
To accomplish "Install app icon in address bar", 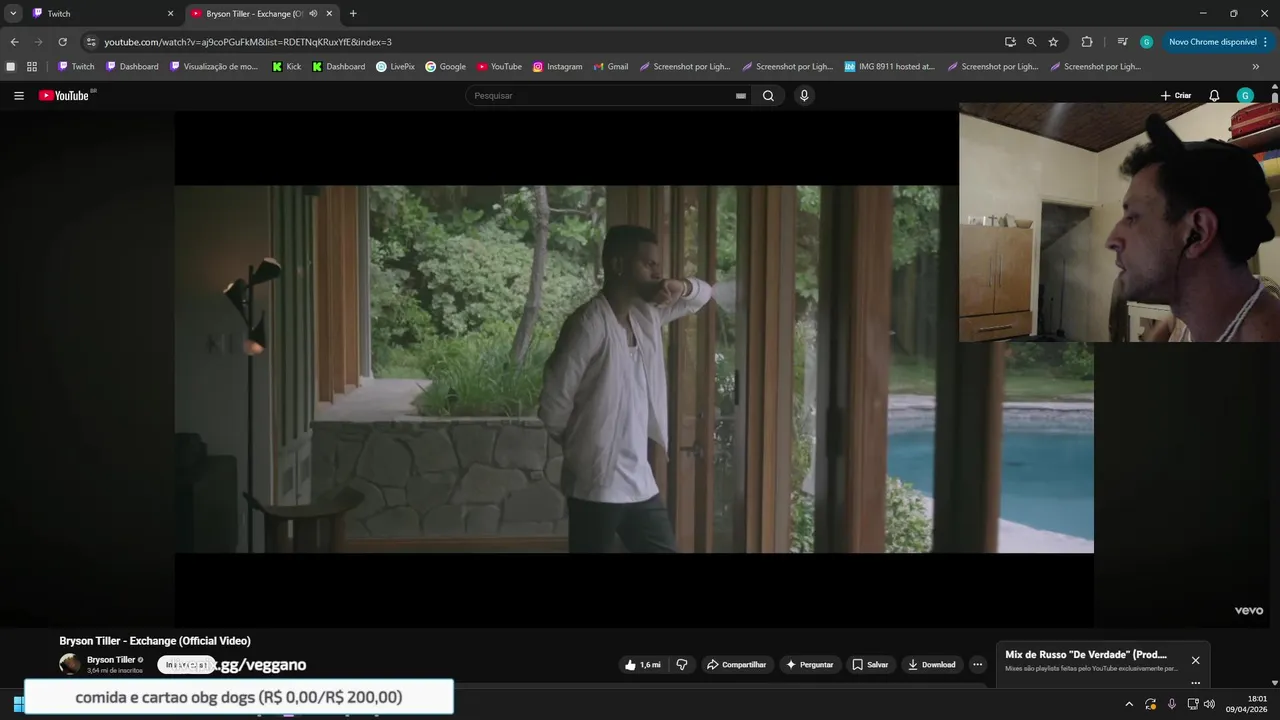I will (x=1010, y=42).
